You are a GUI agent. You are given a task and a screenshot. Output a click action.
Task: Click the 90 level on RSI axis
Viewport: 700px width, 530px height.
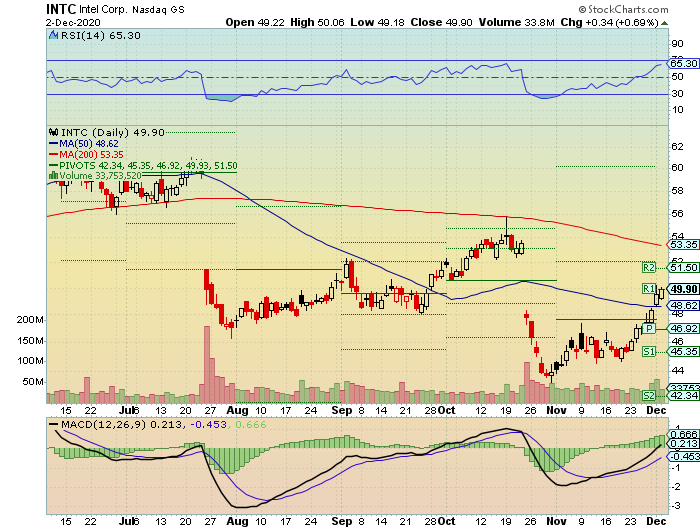(x=677, y=44)
